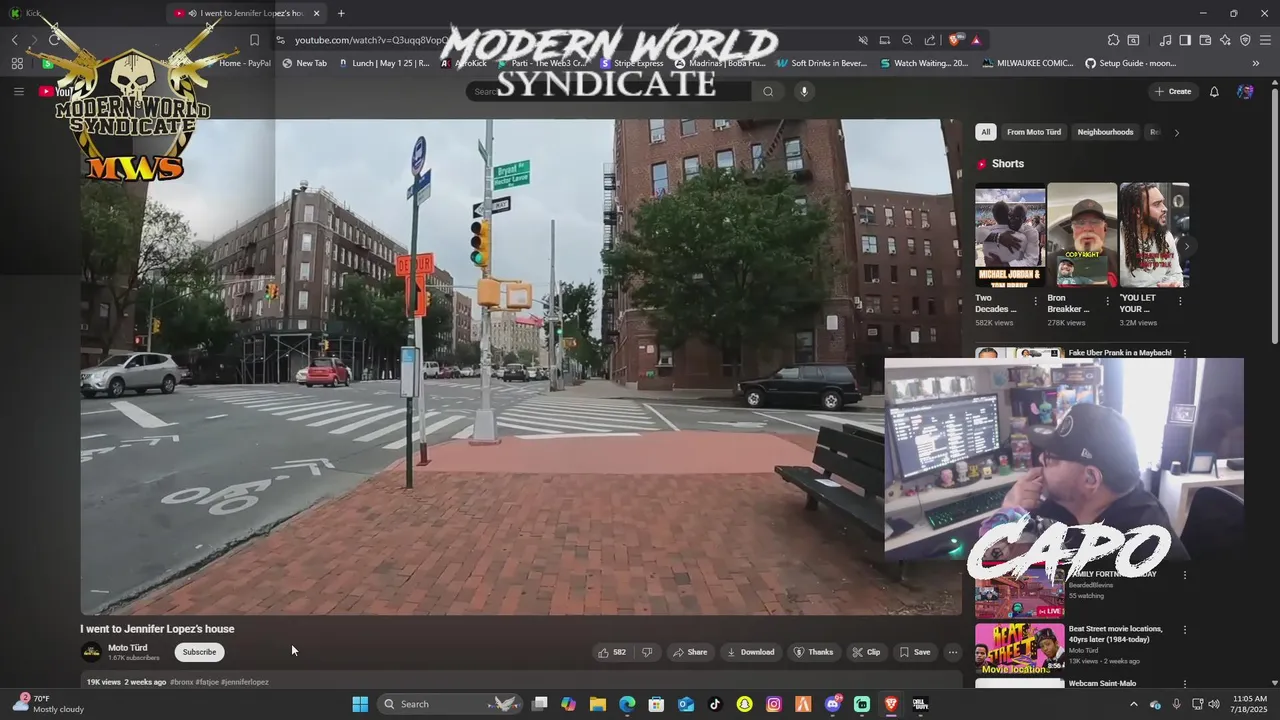Send Thanks to the creator
Viewport: 1280px width, 720px height.
(x=813, y=652)
